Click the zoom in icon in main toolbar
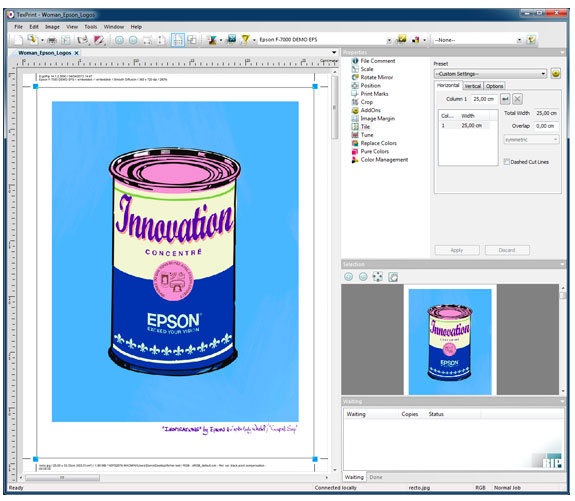 [x=119, y=40]
